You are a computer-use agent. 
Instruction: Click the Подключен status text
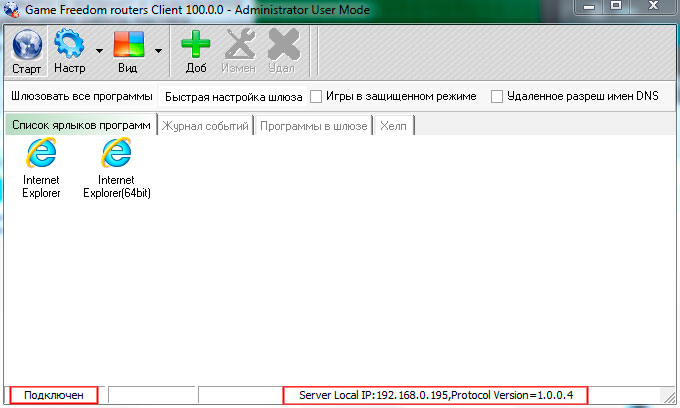(x=54, y=395)
